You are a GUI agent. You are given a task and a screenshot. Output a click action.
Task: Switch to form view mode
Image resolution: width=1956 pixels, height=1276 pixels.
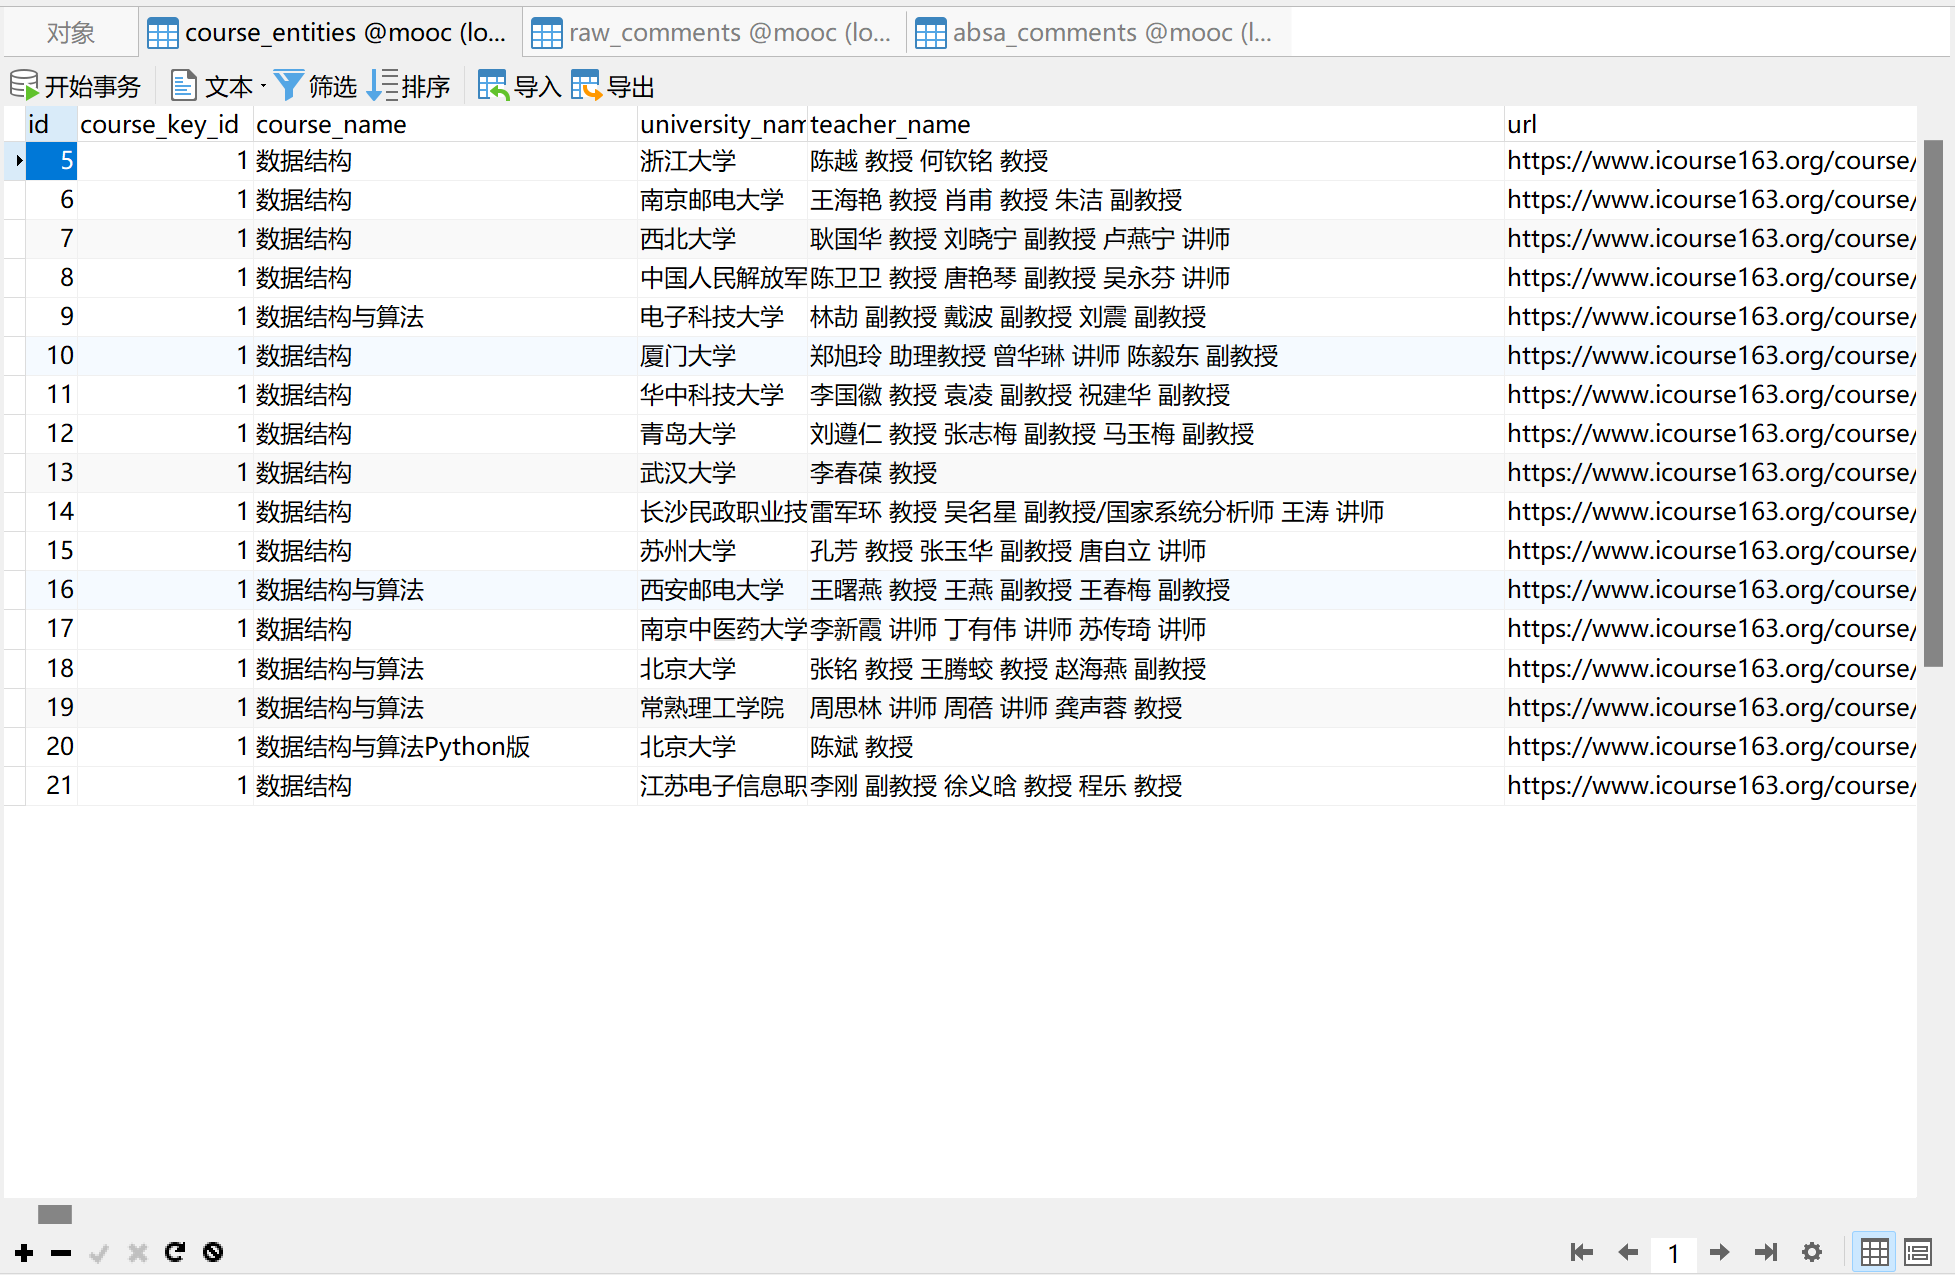coord(1918,1252)
